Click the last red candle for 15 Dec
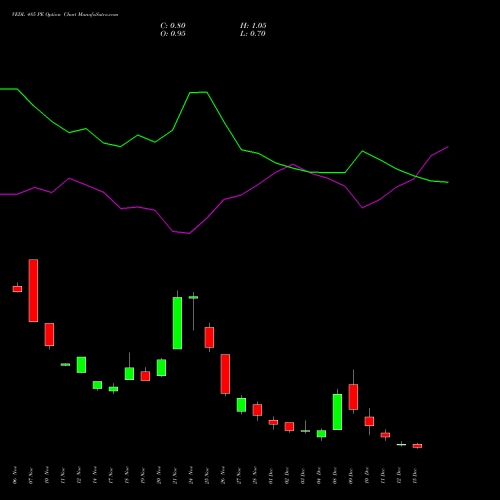Viewport: 500px width, 500px height. [417, 446]
